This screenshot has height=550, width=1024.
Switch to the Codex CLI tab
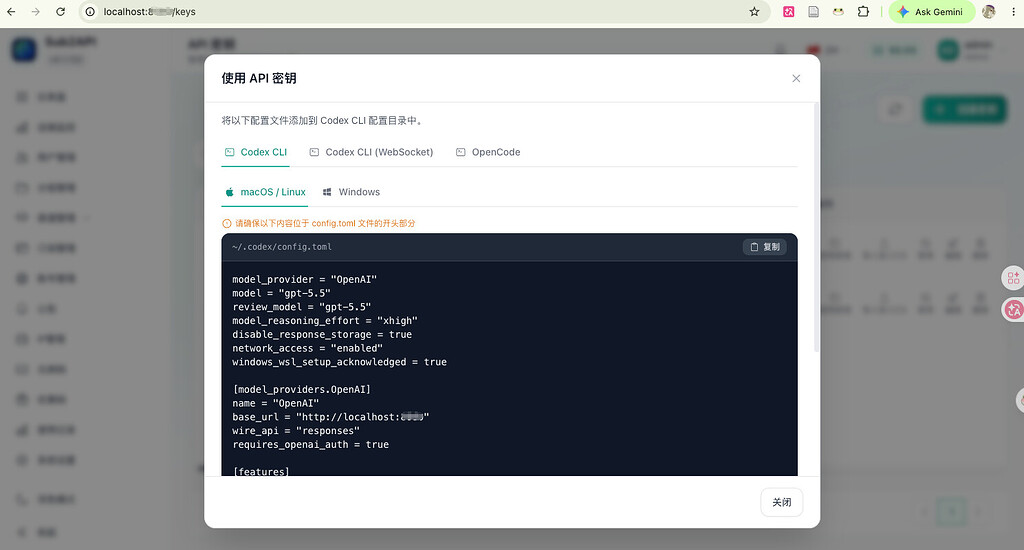coord(256,152)
